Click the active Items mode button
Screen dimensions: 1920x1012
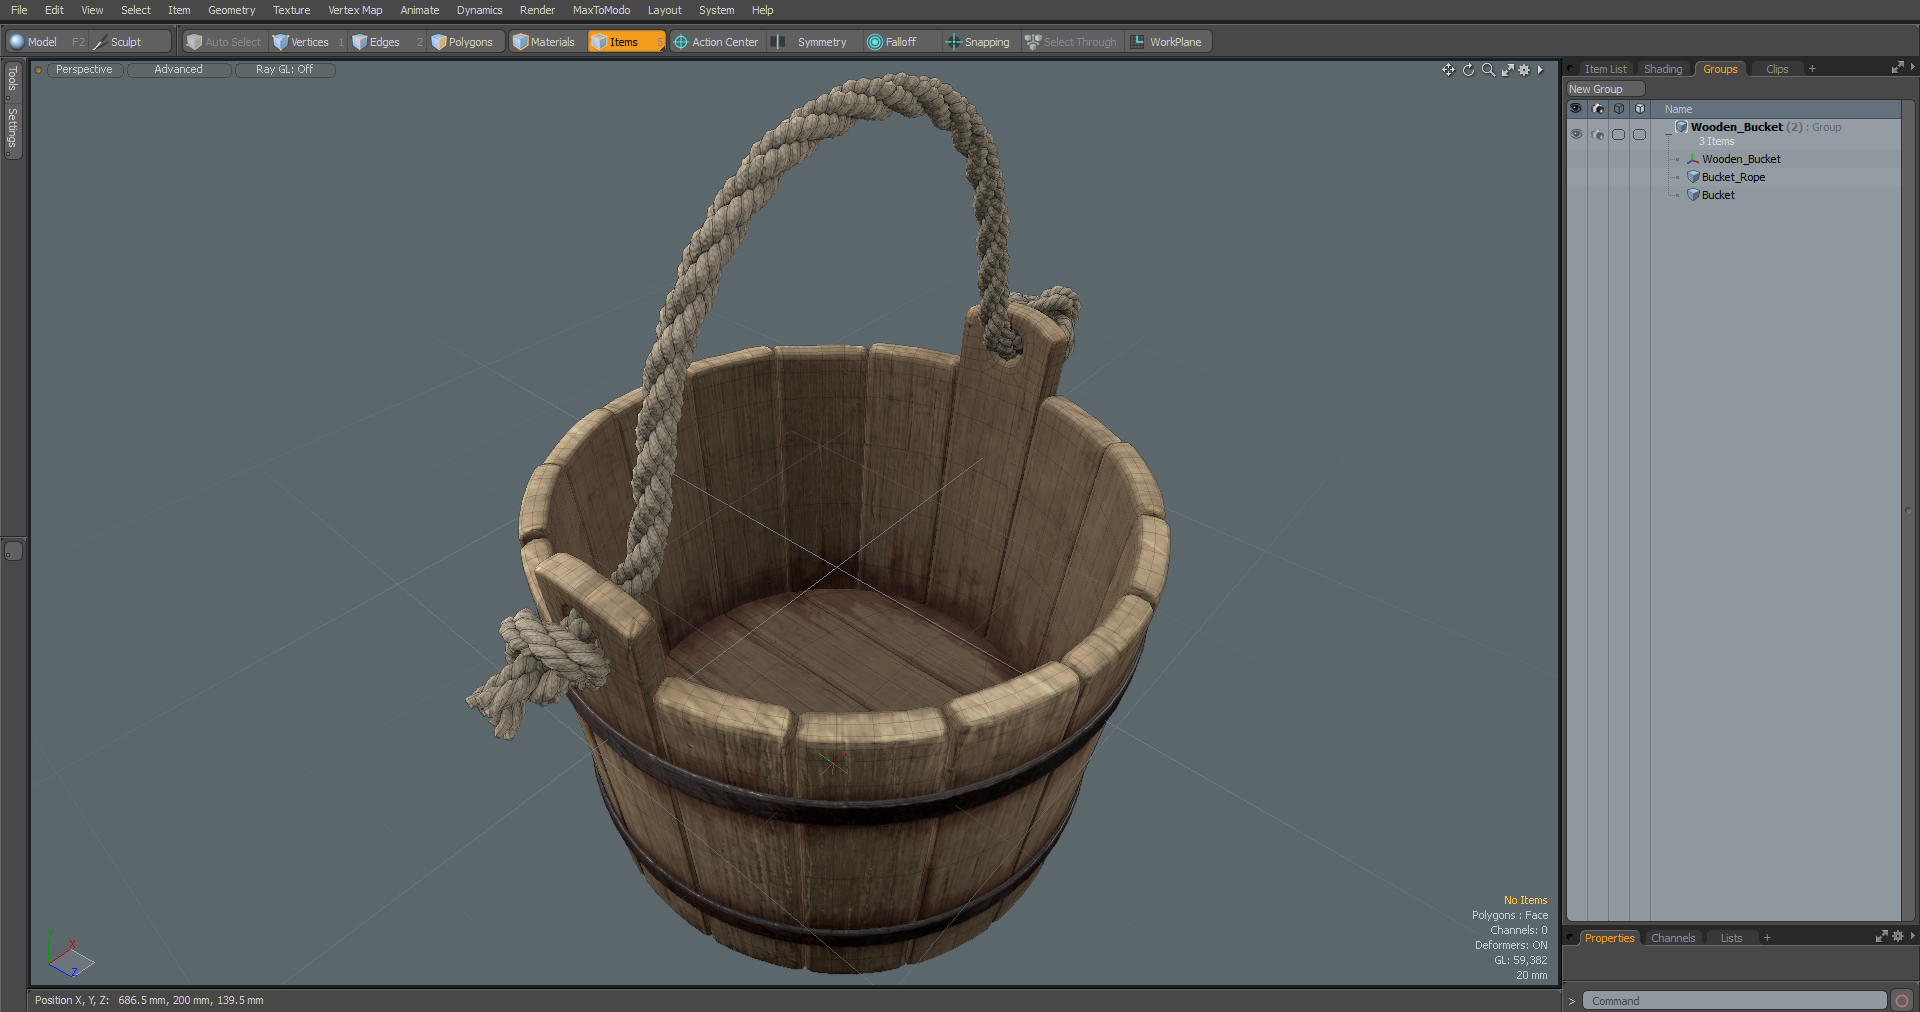(x=625, y=42)
